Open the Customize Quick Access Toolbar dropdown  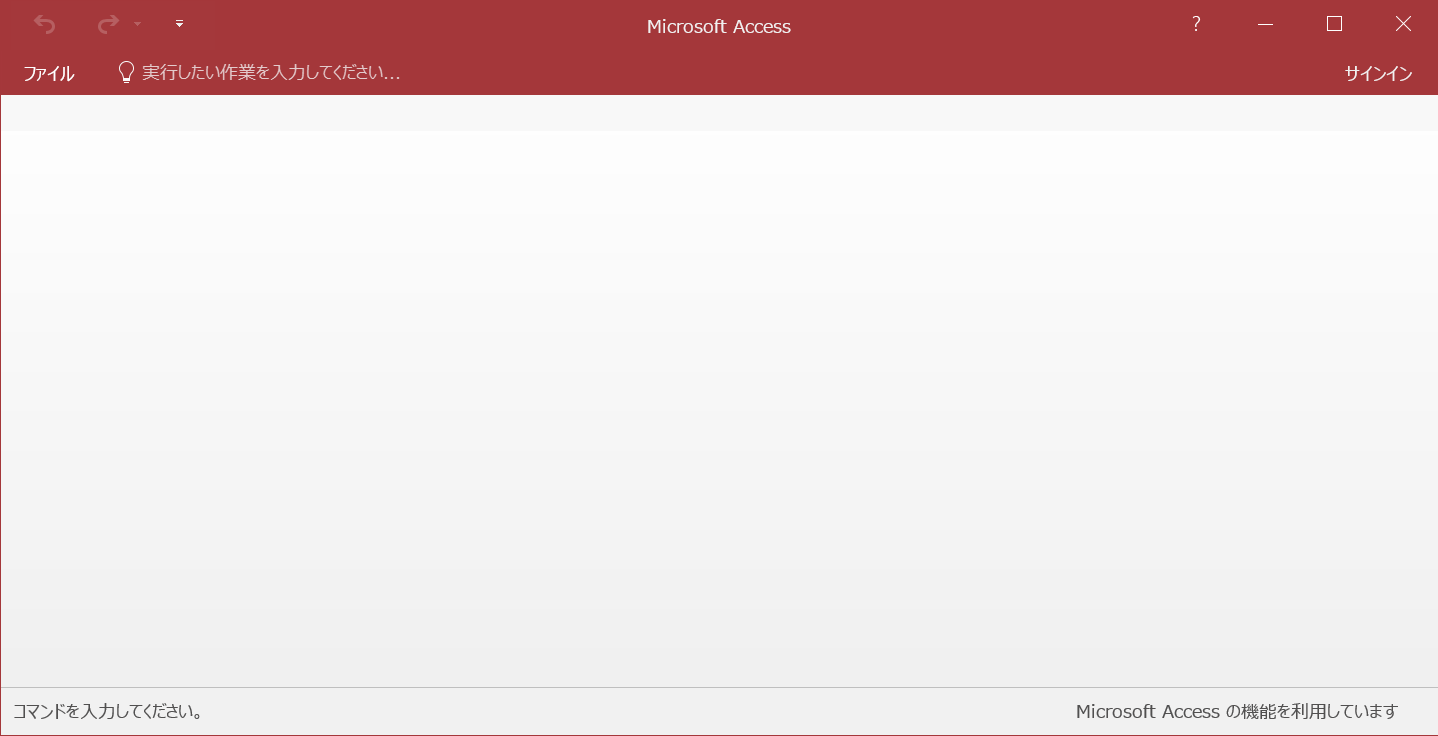click(x=179, y=24)
